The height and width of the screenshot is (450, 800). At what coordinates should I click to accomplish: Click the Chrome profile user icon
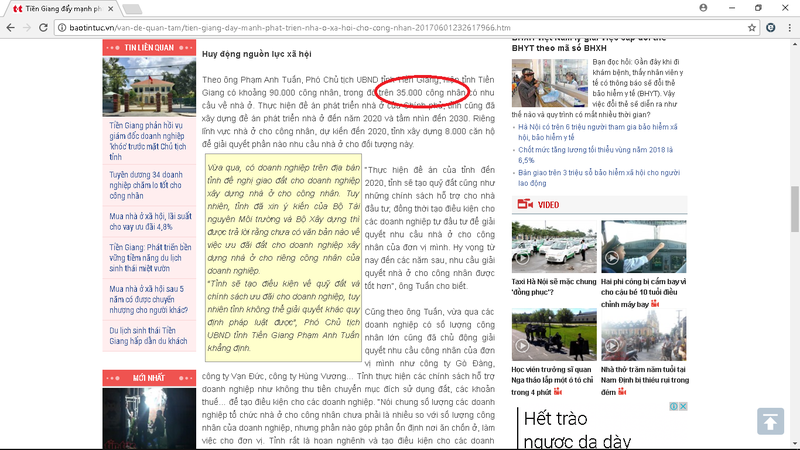pos(703,8)
